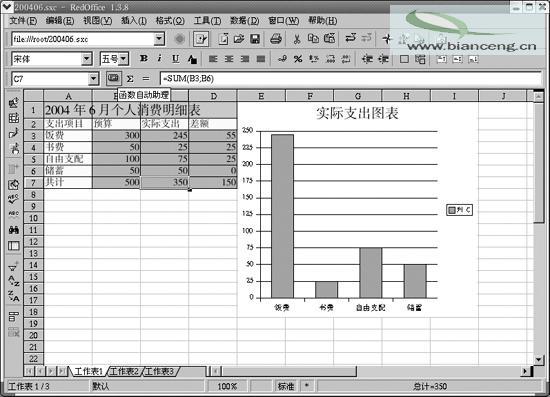Click the Print icon in toolbar

(x=276, y=39)
